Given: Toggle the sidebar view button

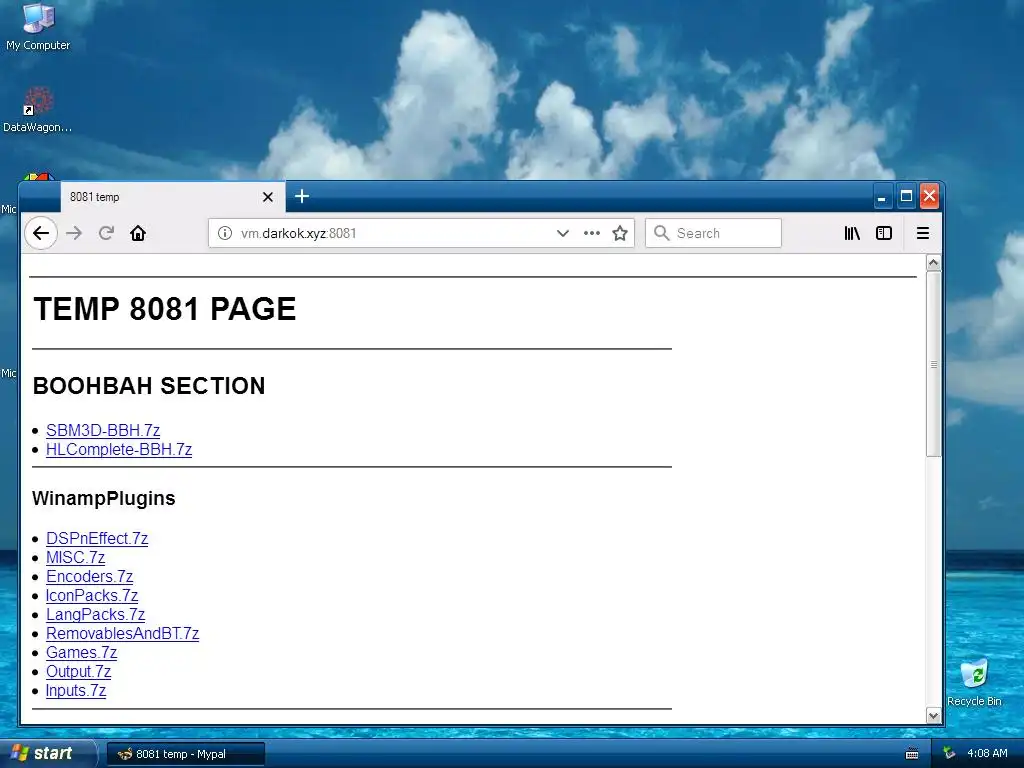Looking at the screenshot, I should [884, 233].
